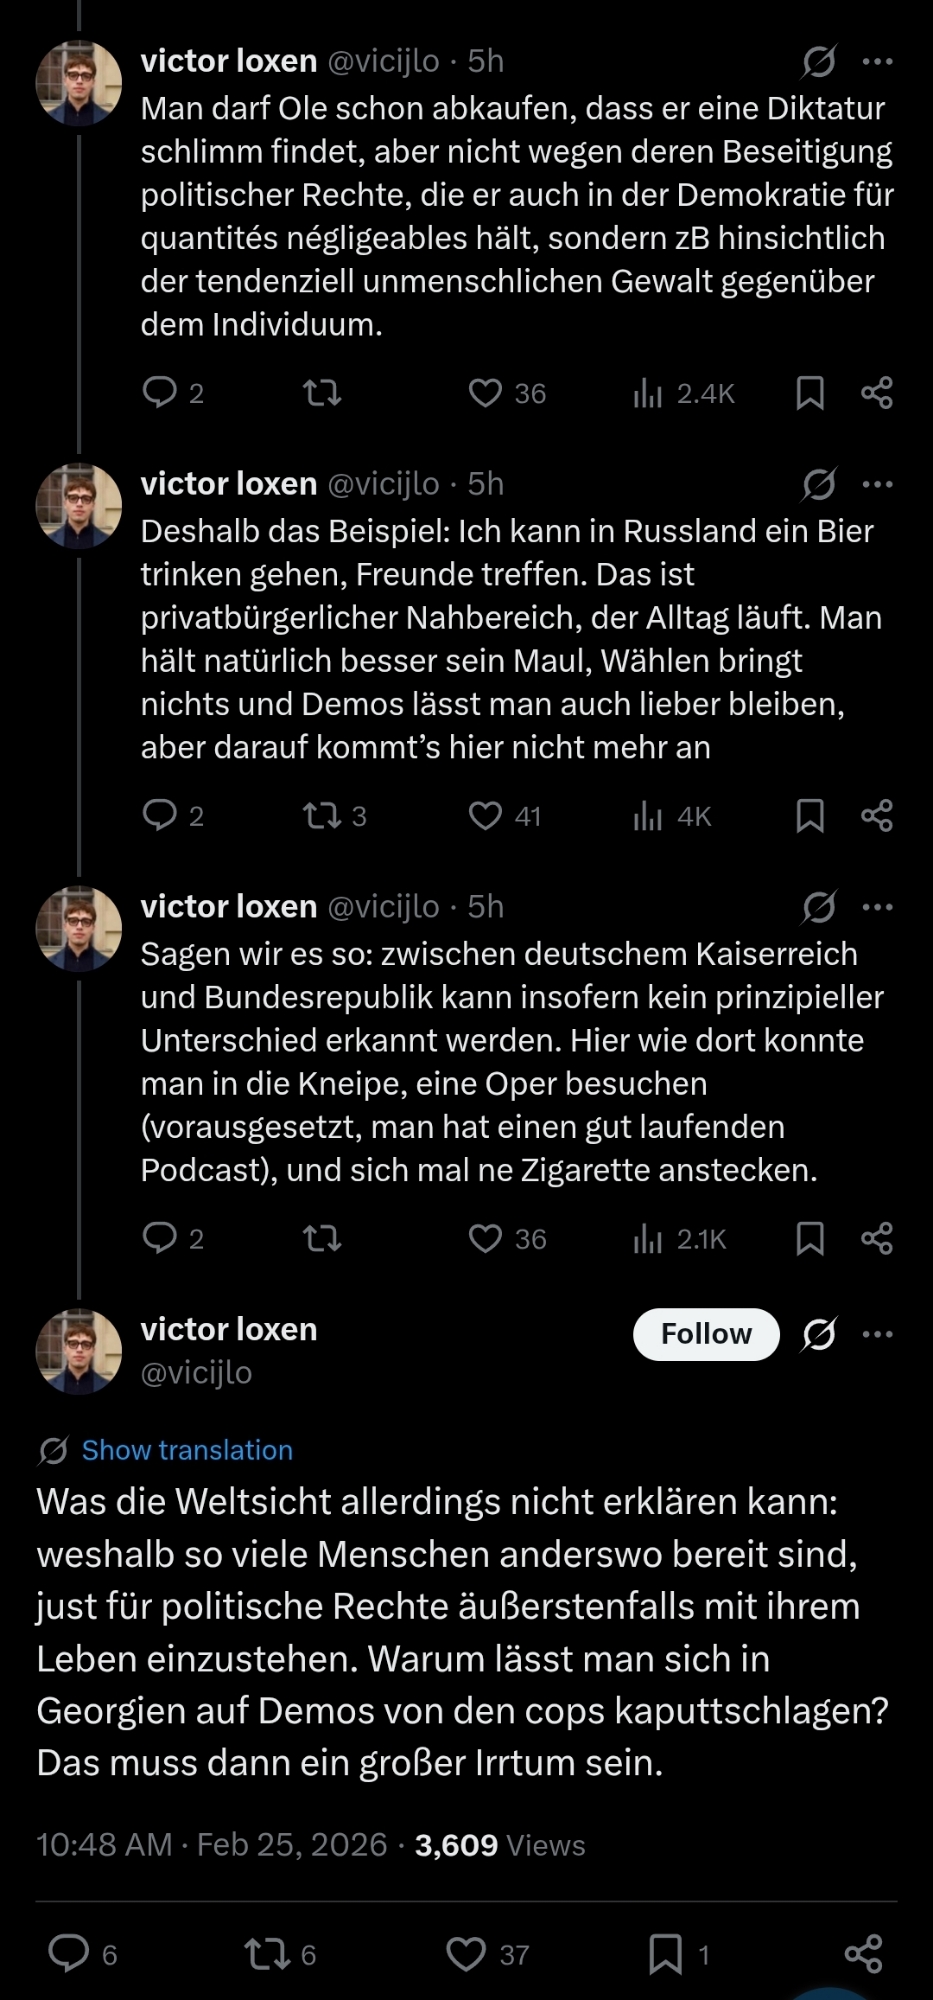Reply to the main tweet with 6 replies
The height and width of the screenshot is (2000, 933).
tap(69, 1953)
